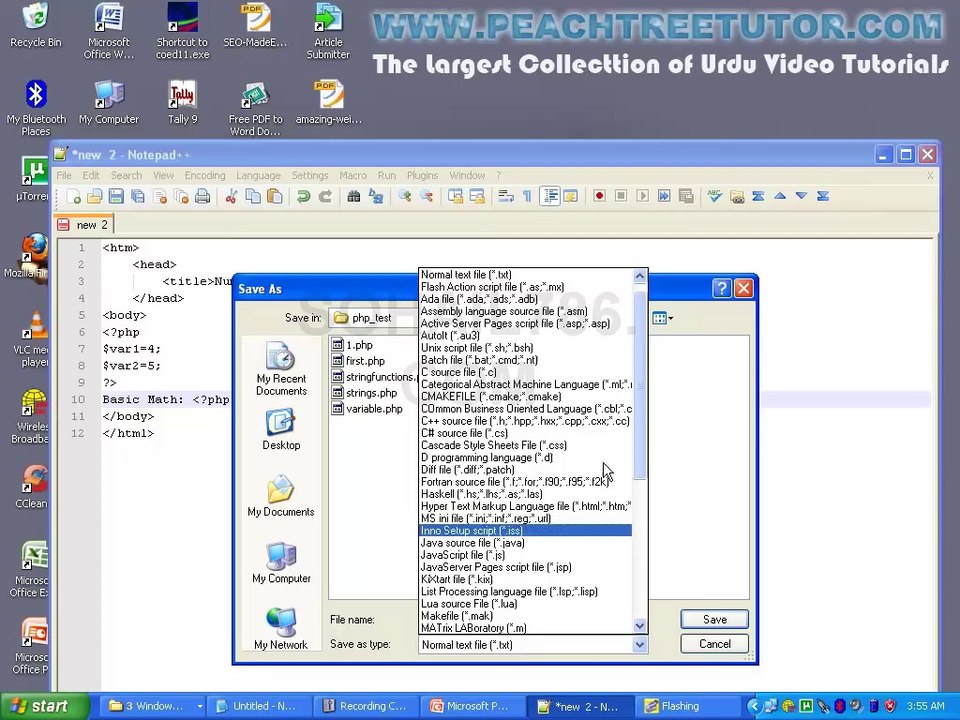Click the Zoom Out icon
Image resolution: width=960 pixels, height=720 pixels.
[x=426, y=197]
